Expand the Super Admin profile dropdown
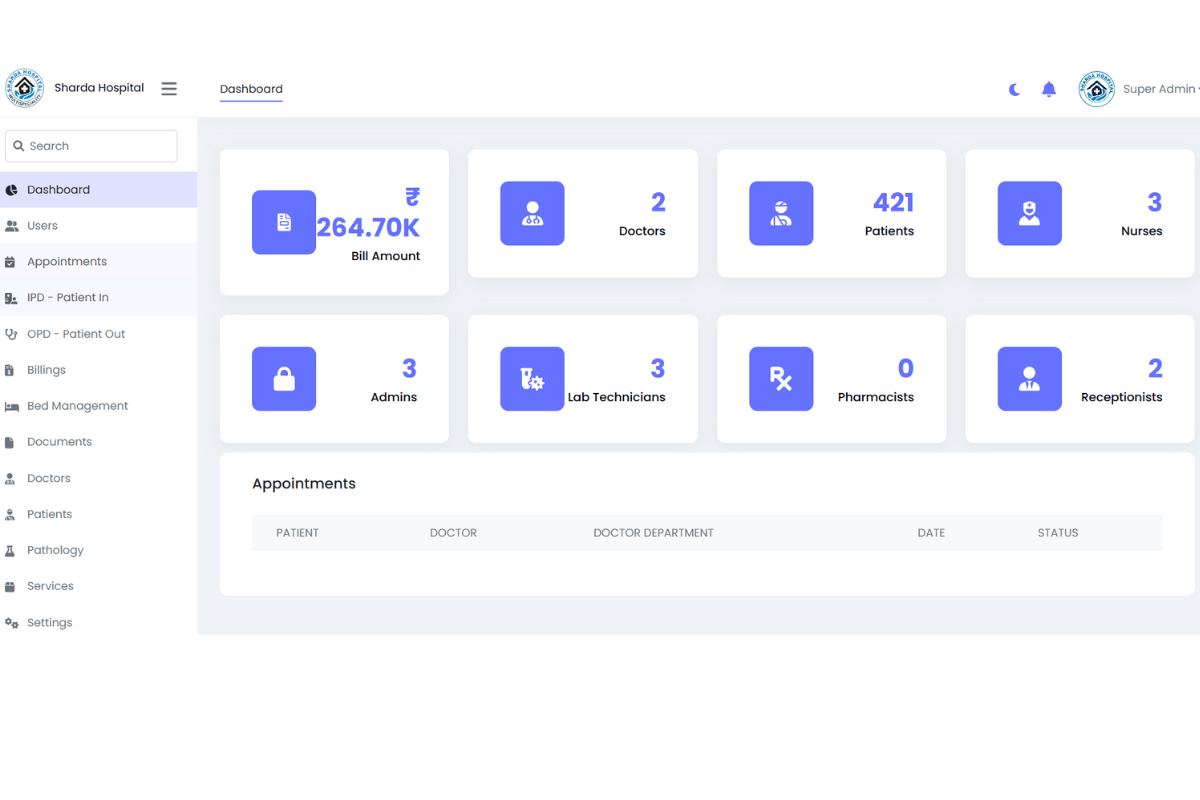This screenshot has height=800, width=1200. [x=1158, y=89]
